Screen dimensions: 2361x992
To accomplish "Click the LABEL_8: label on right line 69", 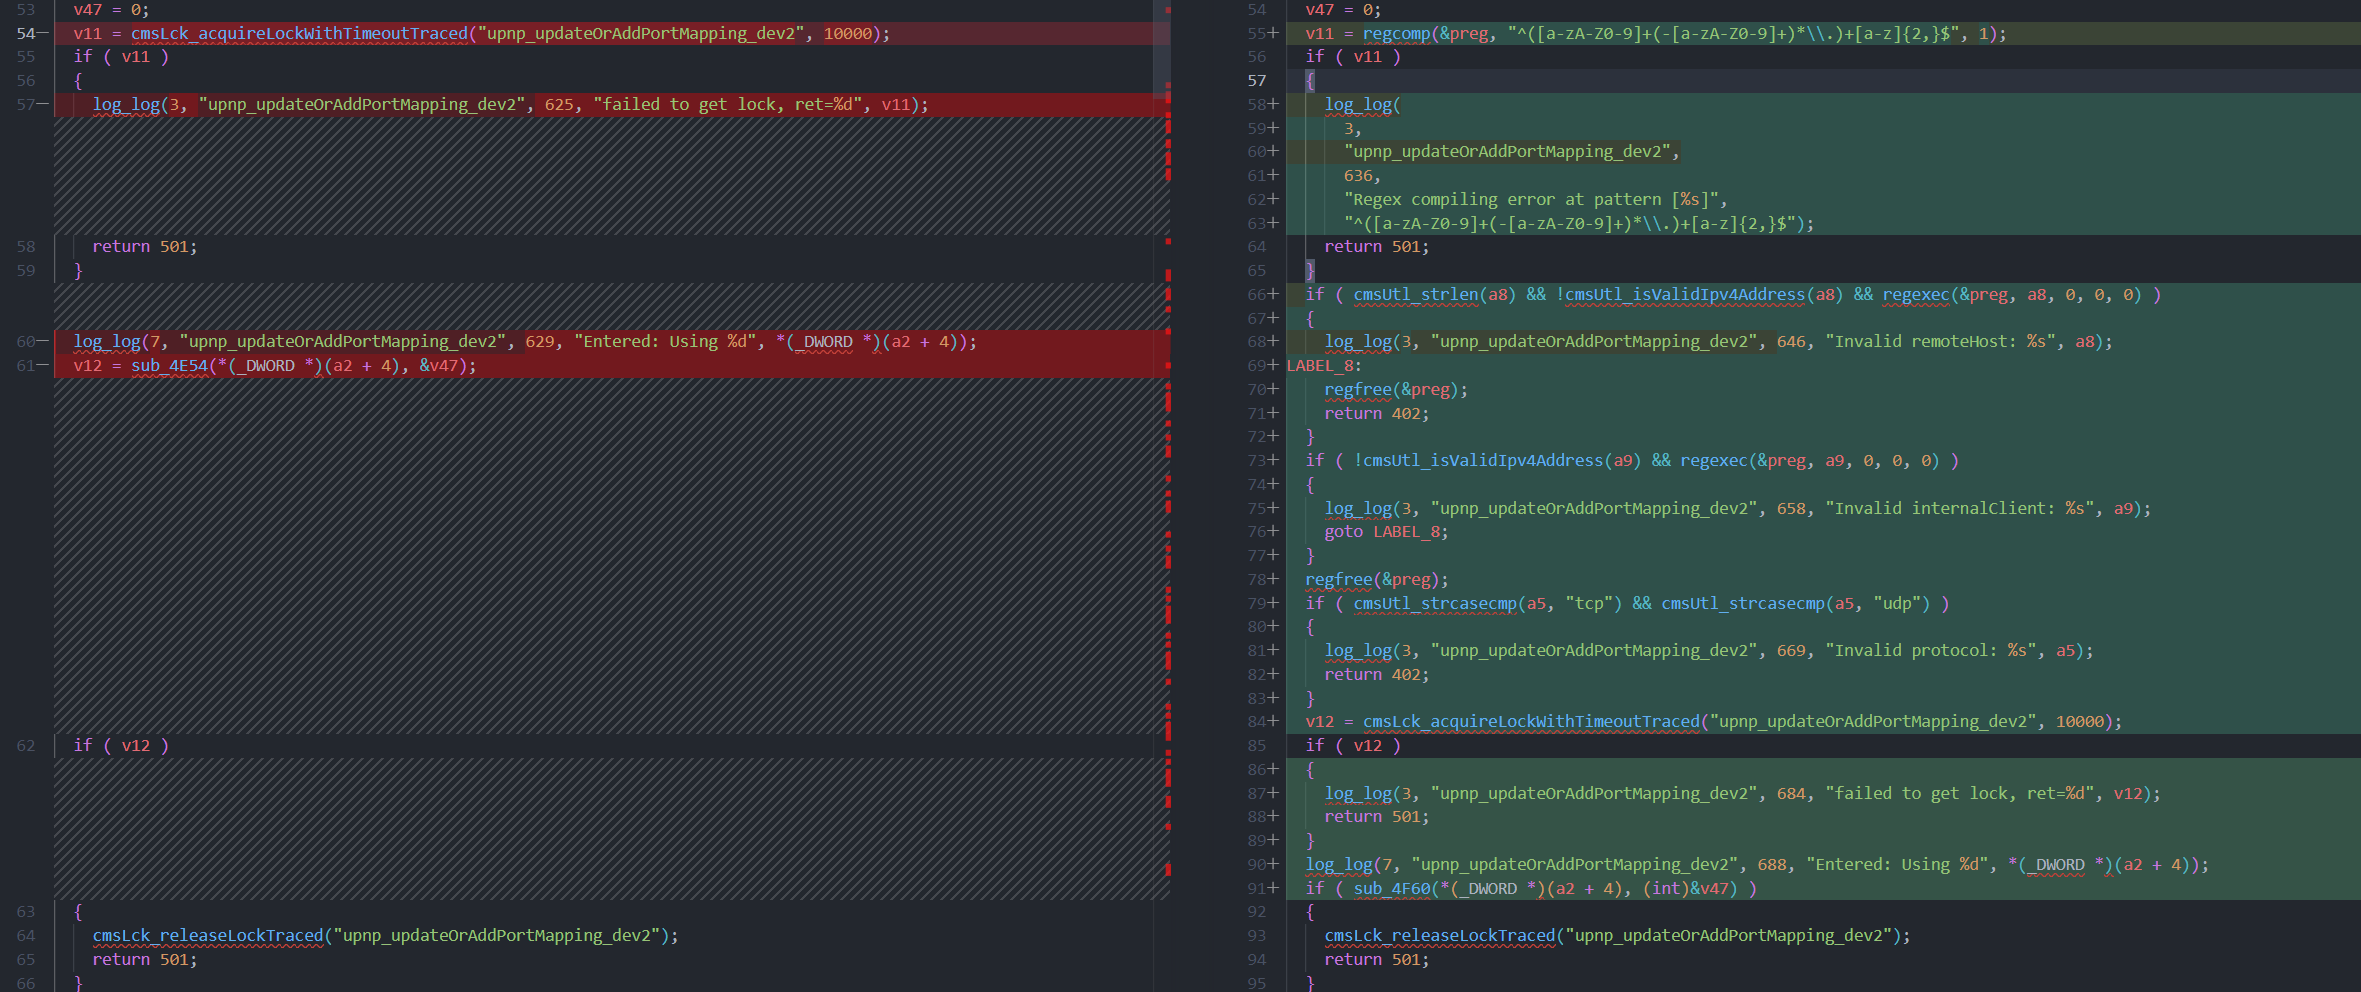I will point(1324,365).
